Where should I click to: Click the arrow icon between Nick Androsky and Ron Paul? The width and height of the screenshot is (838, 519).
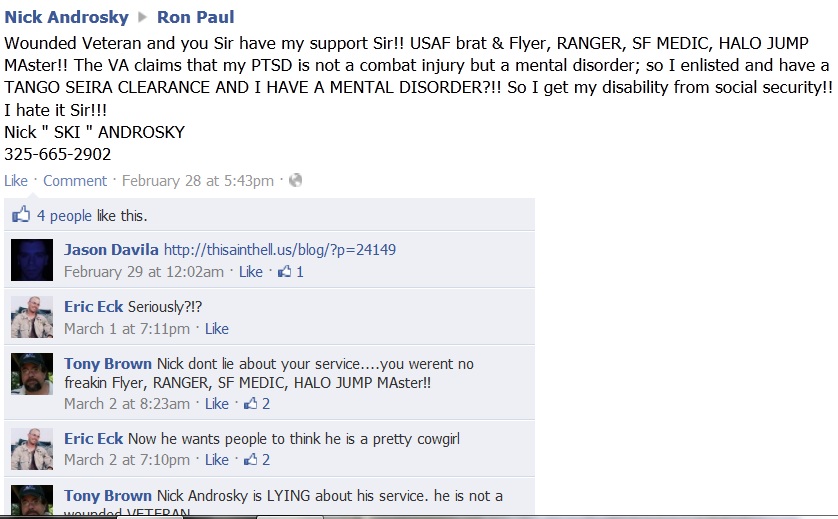click(142, 17)
